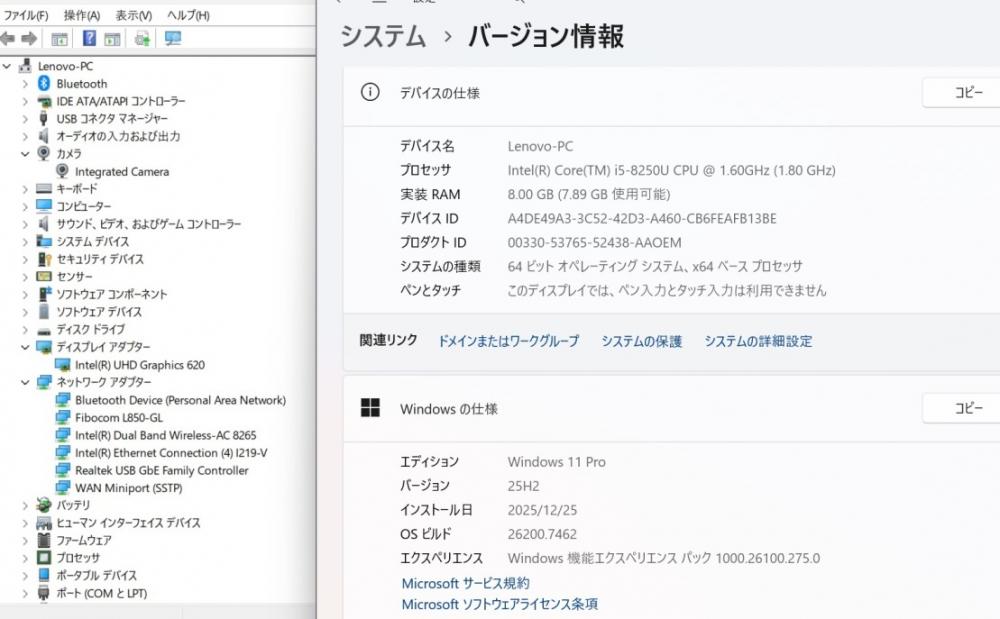Open the ファイル(F) menu
Viewport: 1000px width, 619px height.
tap(26, 16)
